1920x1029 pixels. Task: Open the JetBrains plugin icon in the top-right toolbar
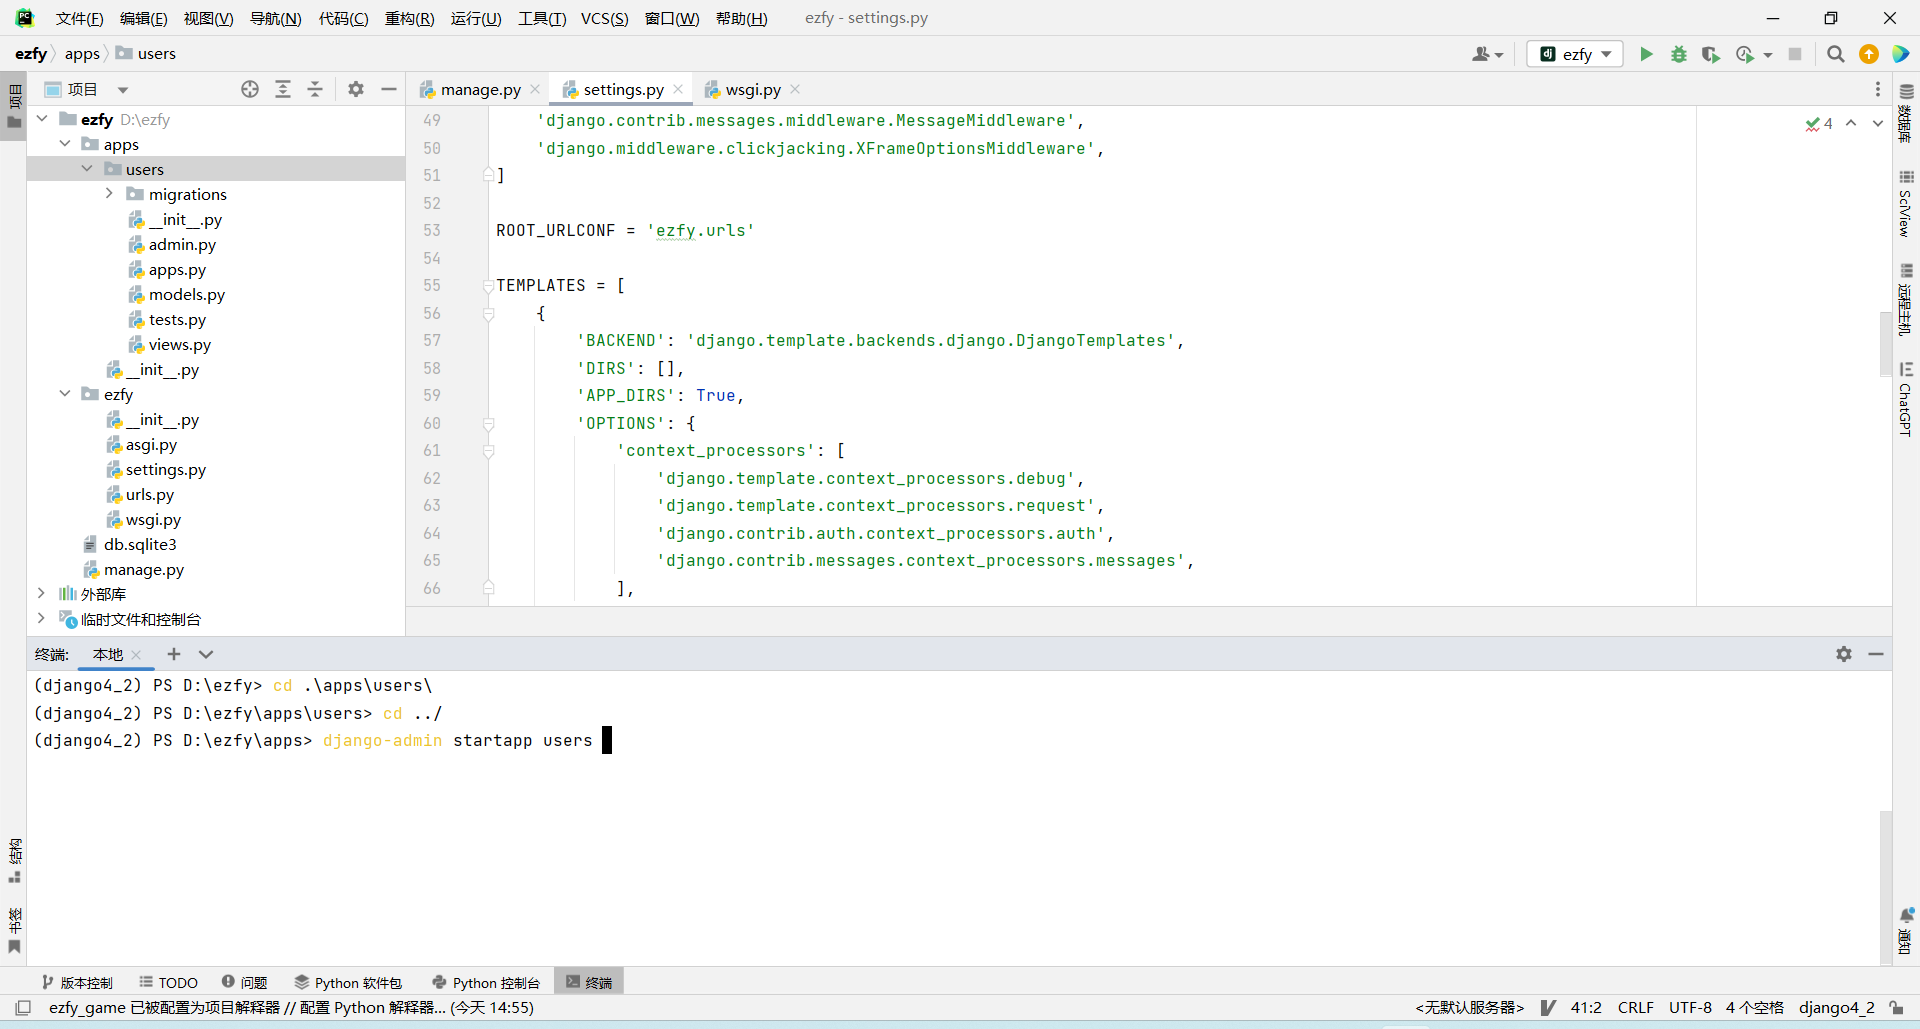click(x=1901, y=54)
